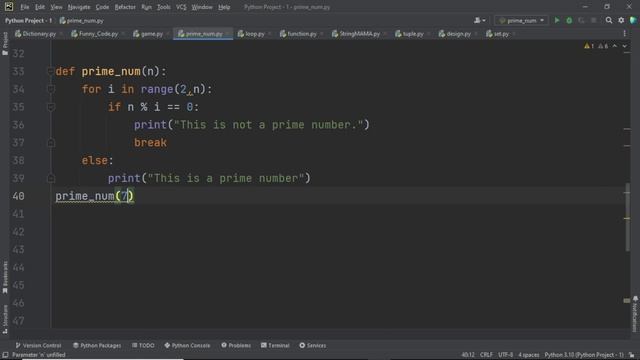Open the editor tabs more-options menu
The image size is (640, 360).
(x=624, y=34)
